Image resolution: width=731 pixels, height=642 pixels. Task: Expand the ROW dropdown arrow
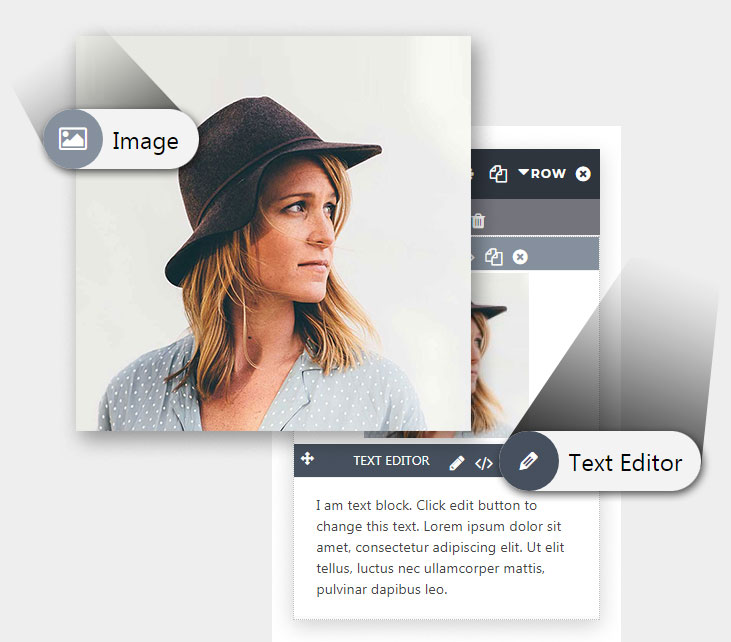click(x=523, y=173)
